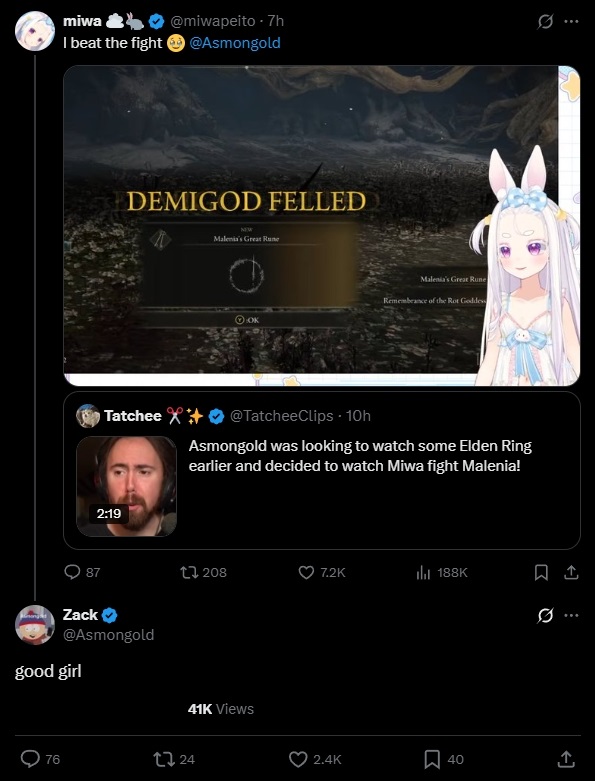This screenshot has height=781, width=595.
Task: Visit @TatcheeClips quoted profile handle
Action: (x=281, y=416)
